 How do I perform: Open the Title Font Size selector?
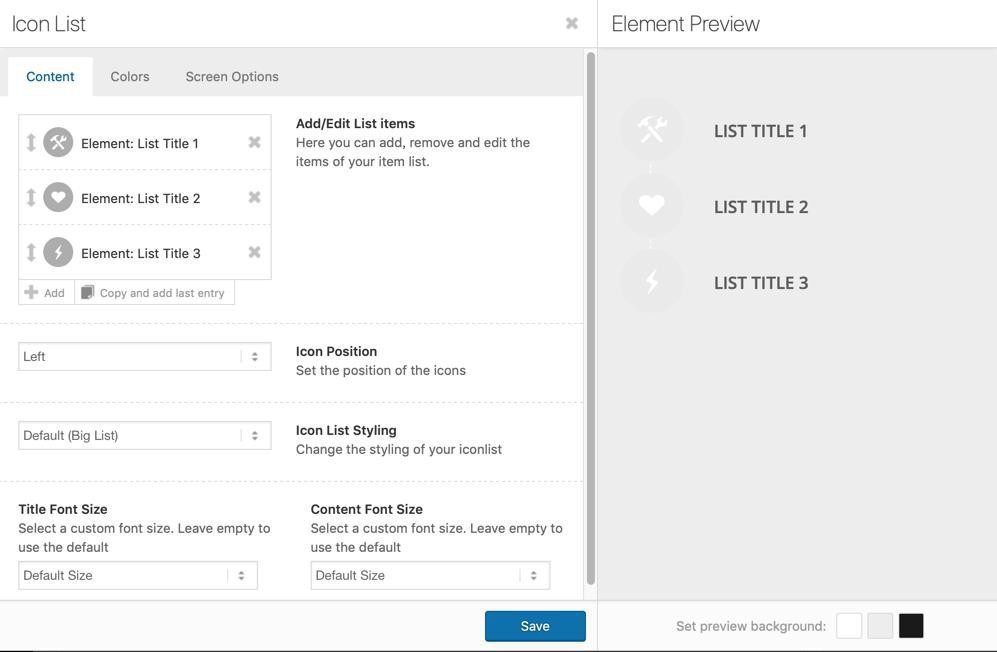tap(137, 576)
